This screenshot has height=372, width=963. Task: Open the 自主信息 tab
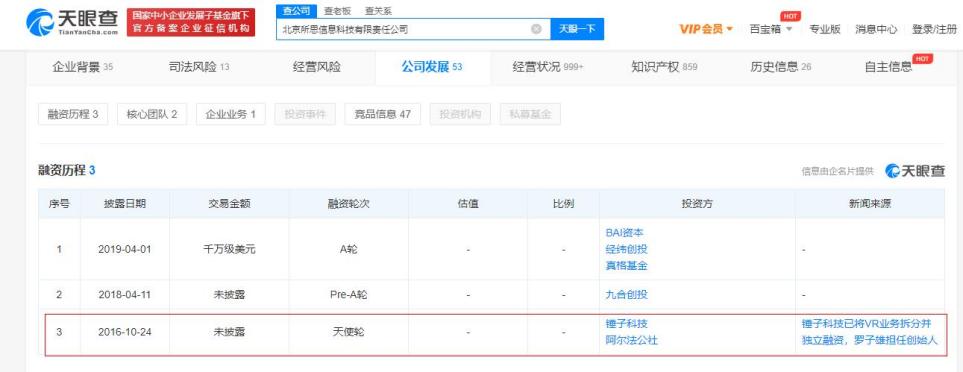click(x=889, y=68)
